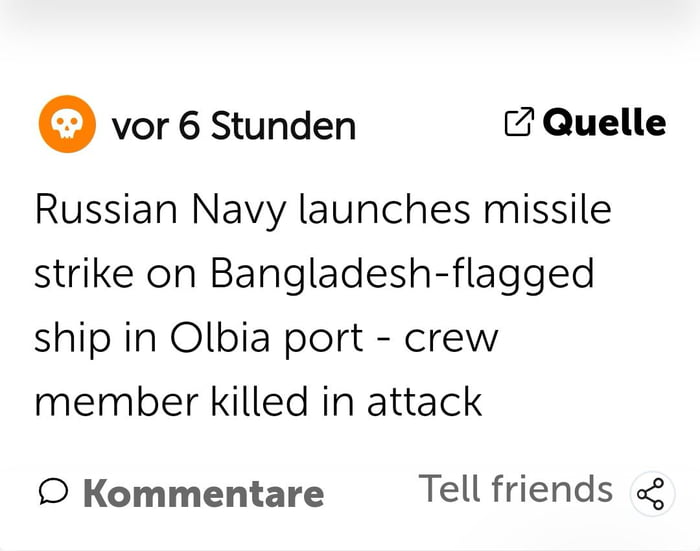The image size is (700, 551).
Task: Open the Kommentare section
Action: 203,493
